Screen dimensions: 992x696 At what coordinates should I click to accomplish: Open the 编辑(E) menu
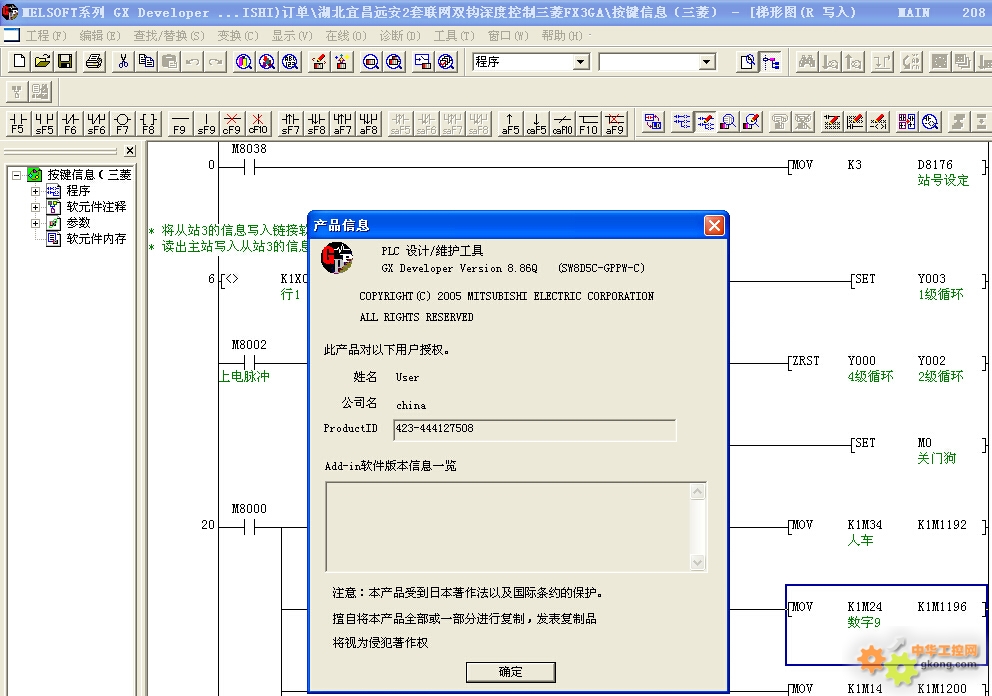tap(100, 36)
